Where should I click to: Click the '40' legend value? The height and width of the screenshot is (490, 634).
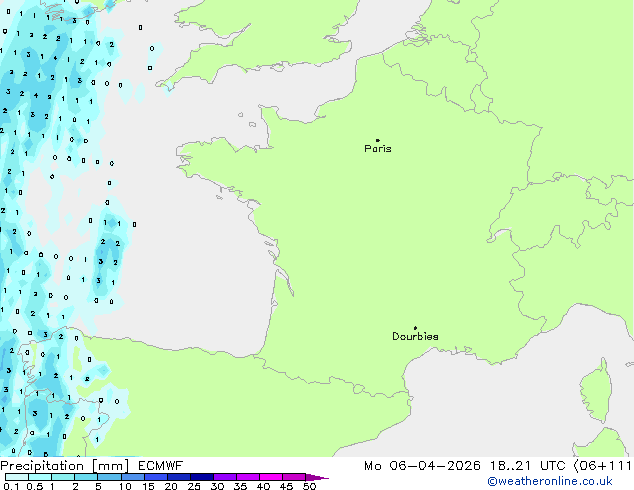[x=263, y=486]
